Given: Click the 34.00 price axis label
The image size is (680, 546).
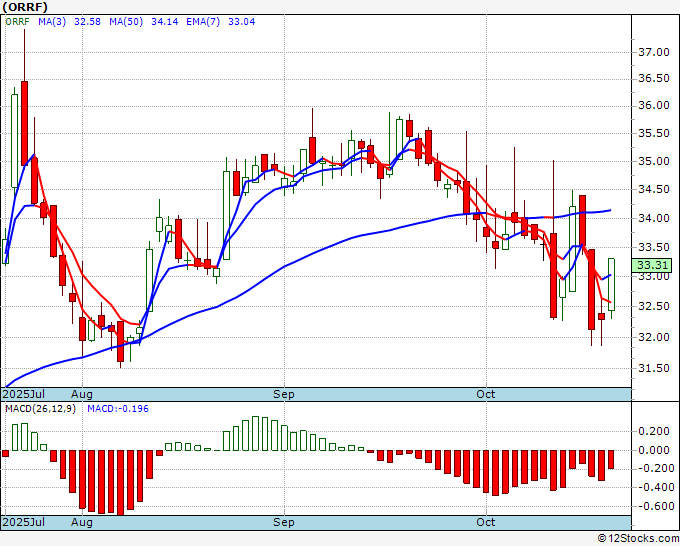Looking at the screenshot, I should tap(654, 218).
